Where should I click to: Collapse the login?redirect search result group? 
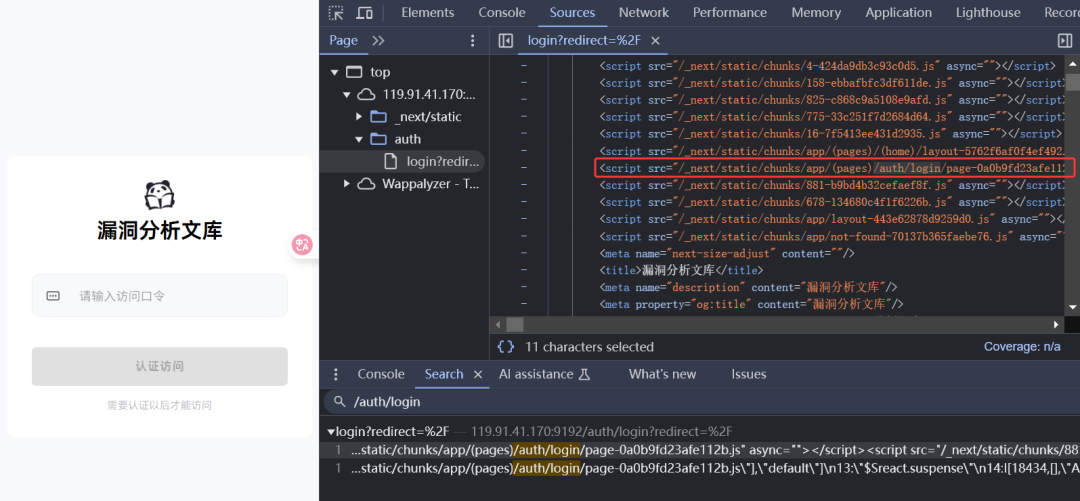click(331, 431)
